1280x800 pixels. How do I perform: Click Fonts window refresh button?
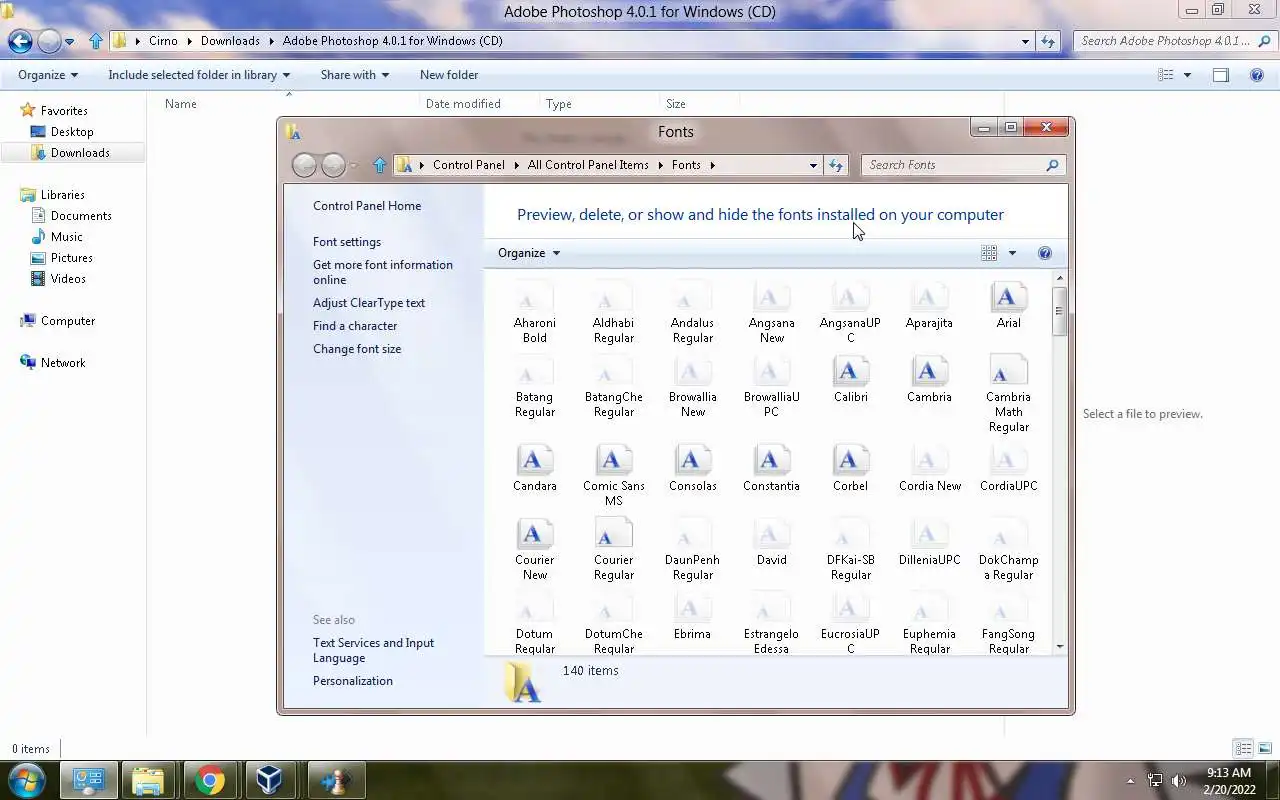click(x=836, y=165)
